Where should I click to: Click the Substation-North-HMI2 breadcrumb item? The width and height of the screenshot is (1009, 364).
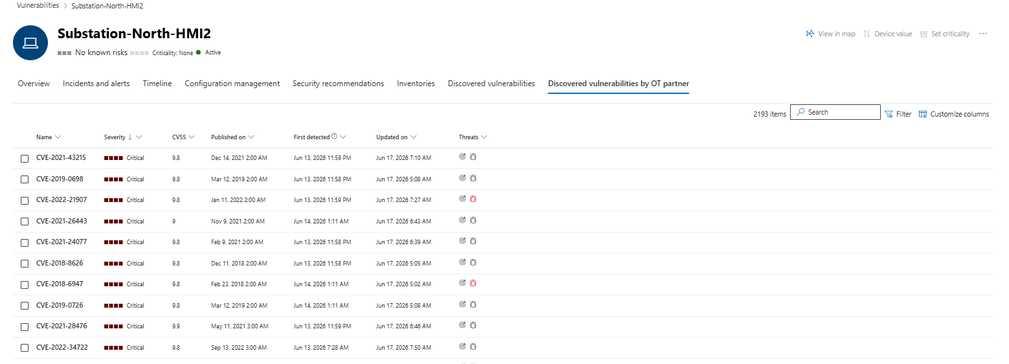pos(107,6)
